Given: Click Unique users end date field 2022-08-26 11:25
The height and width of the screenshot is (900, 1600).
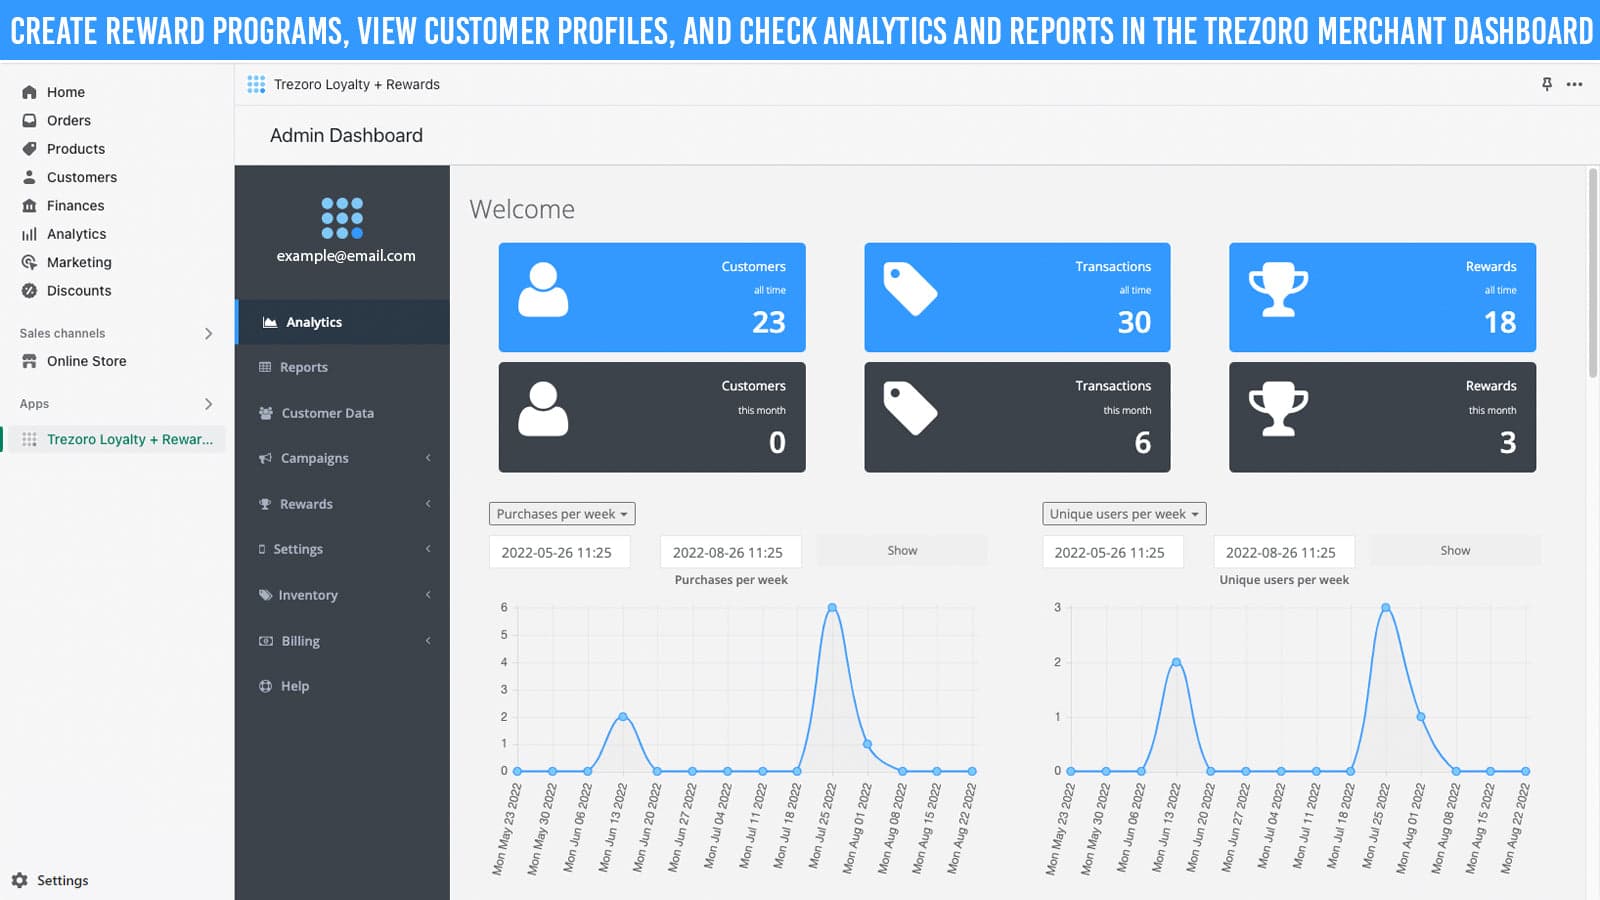Looking at the screenshot, I should point(1284,552).
